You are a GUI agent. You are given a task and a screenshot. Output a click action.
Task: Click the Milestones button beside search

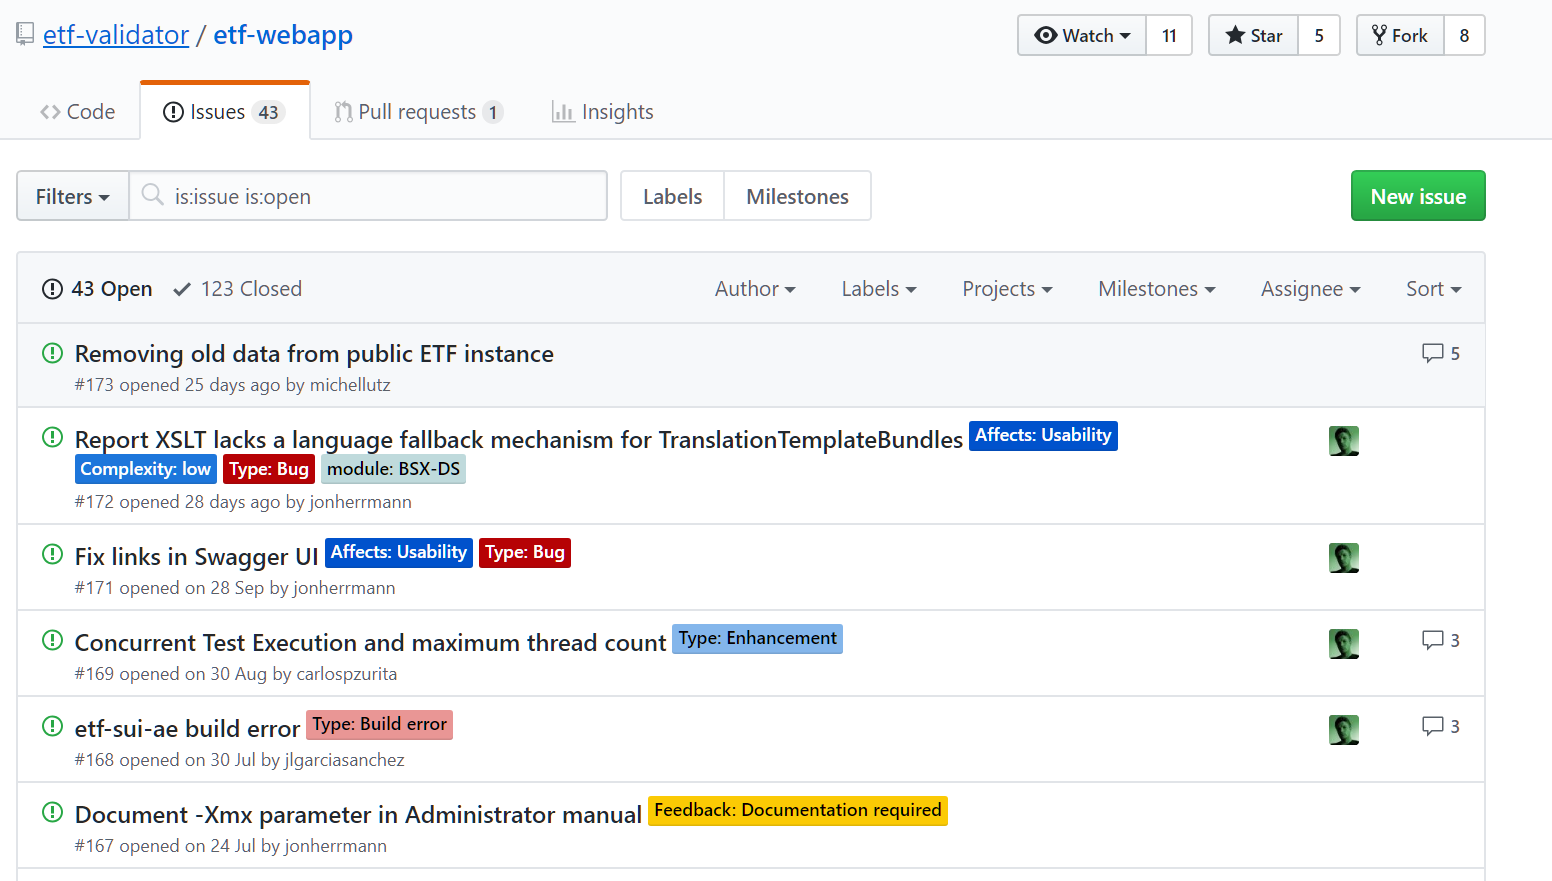coord(797,196)
